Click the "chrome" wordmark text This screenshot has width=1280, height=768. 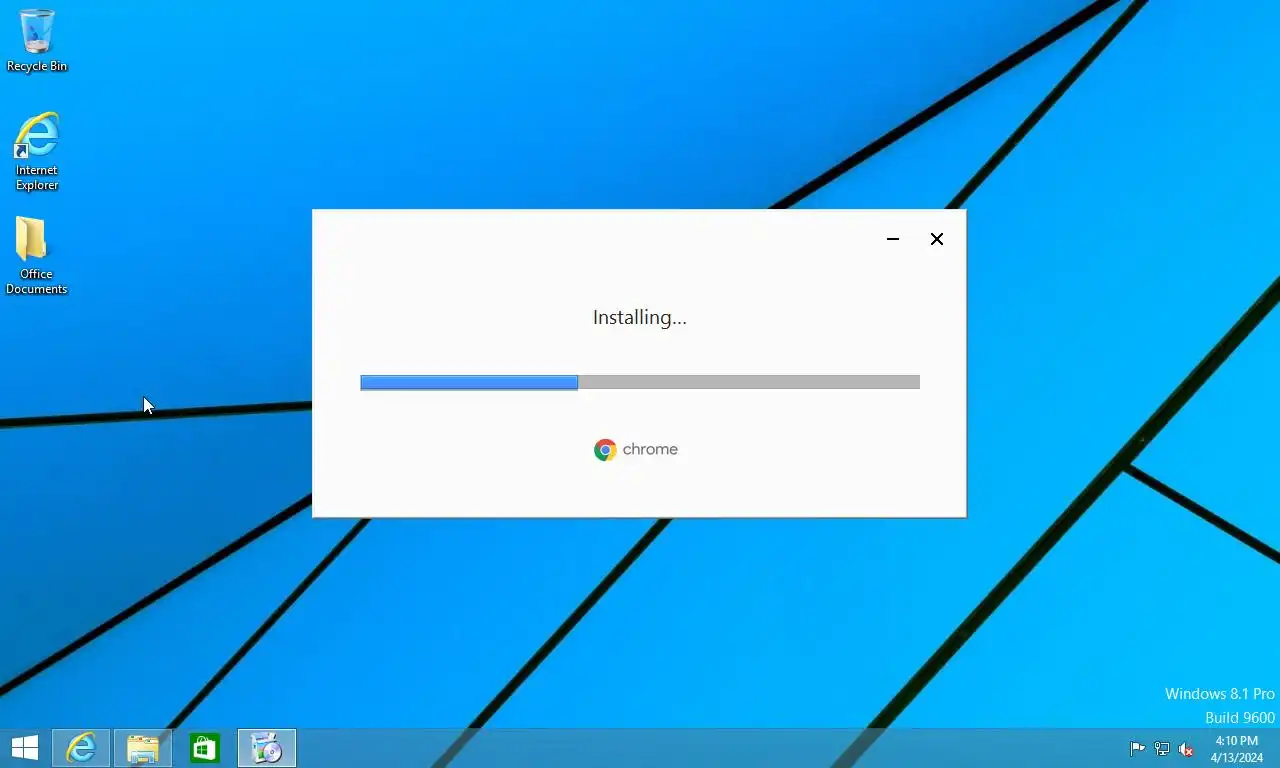[650, 450]
